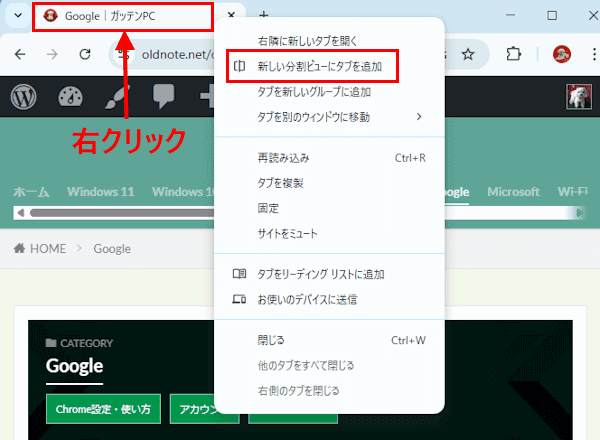Click the admin bar user avatar

[x=579, y=97]
